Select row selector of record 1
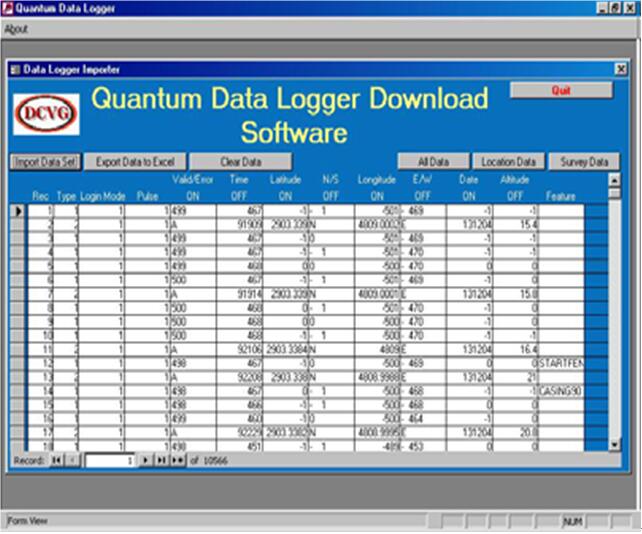642x534 pixels. click(x=18, y=211)
